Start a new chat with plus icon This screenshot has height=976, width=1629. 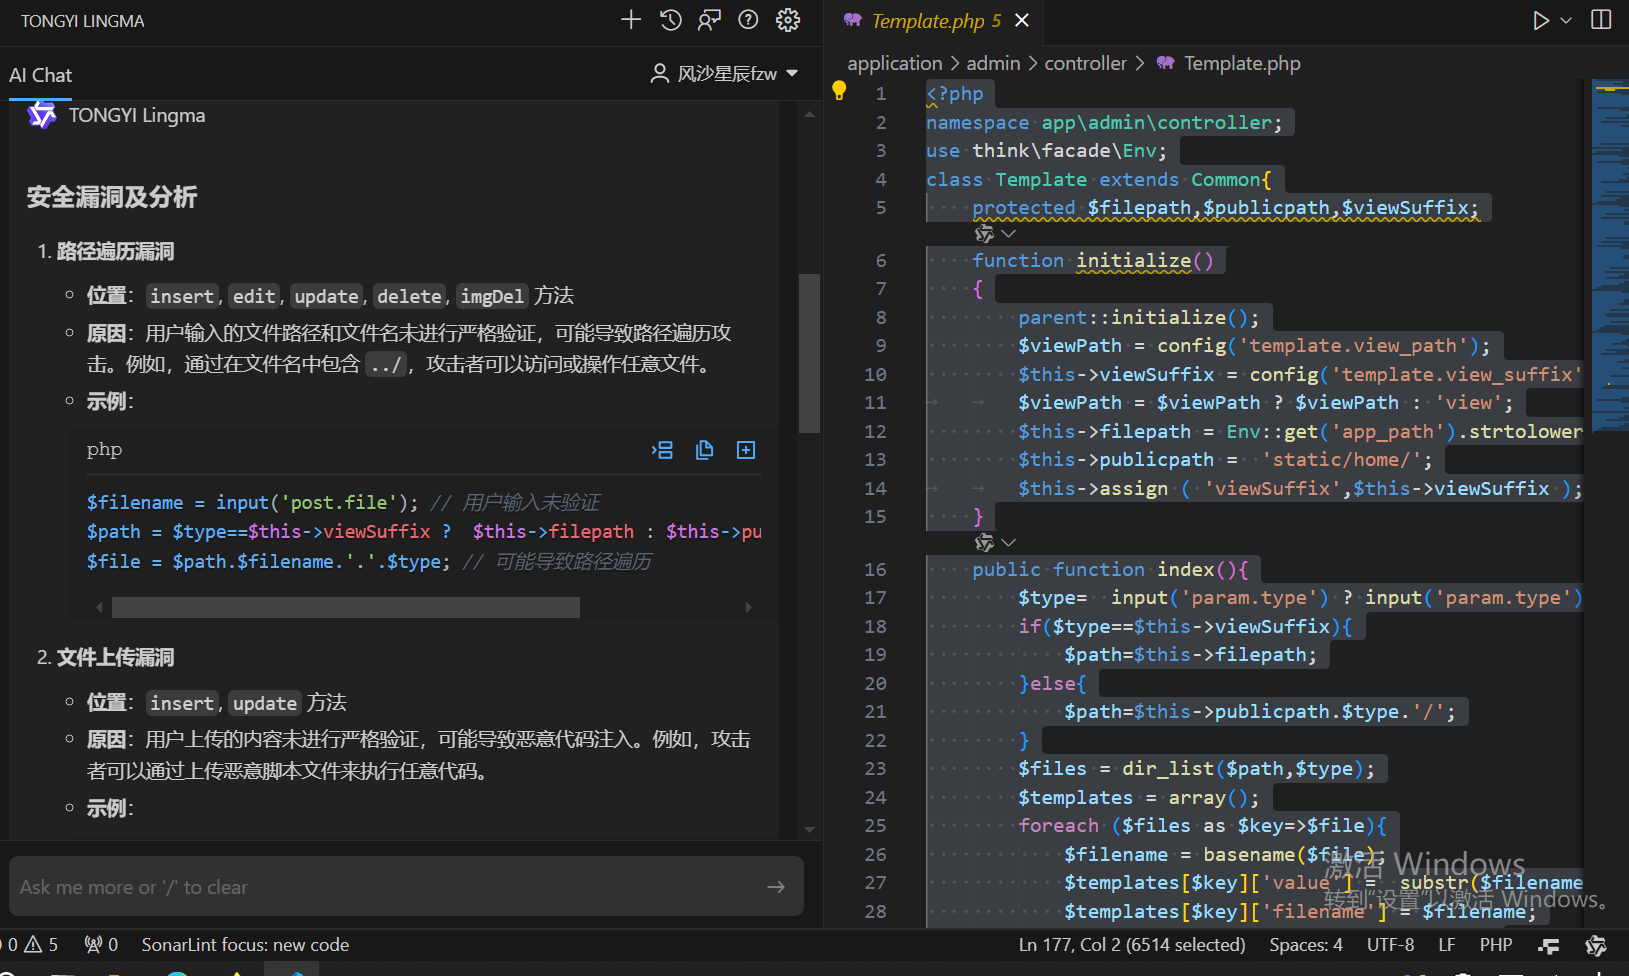[631, 20]
